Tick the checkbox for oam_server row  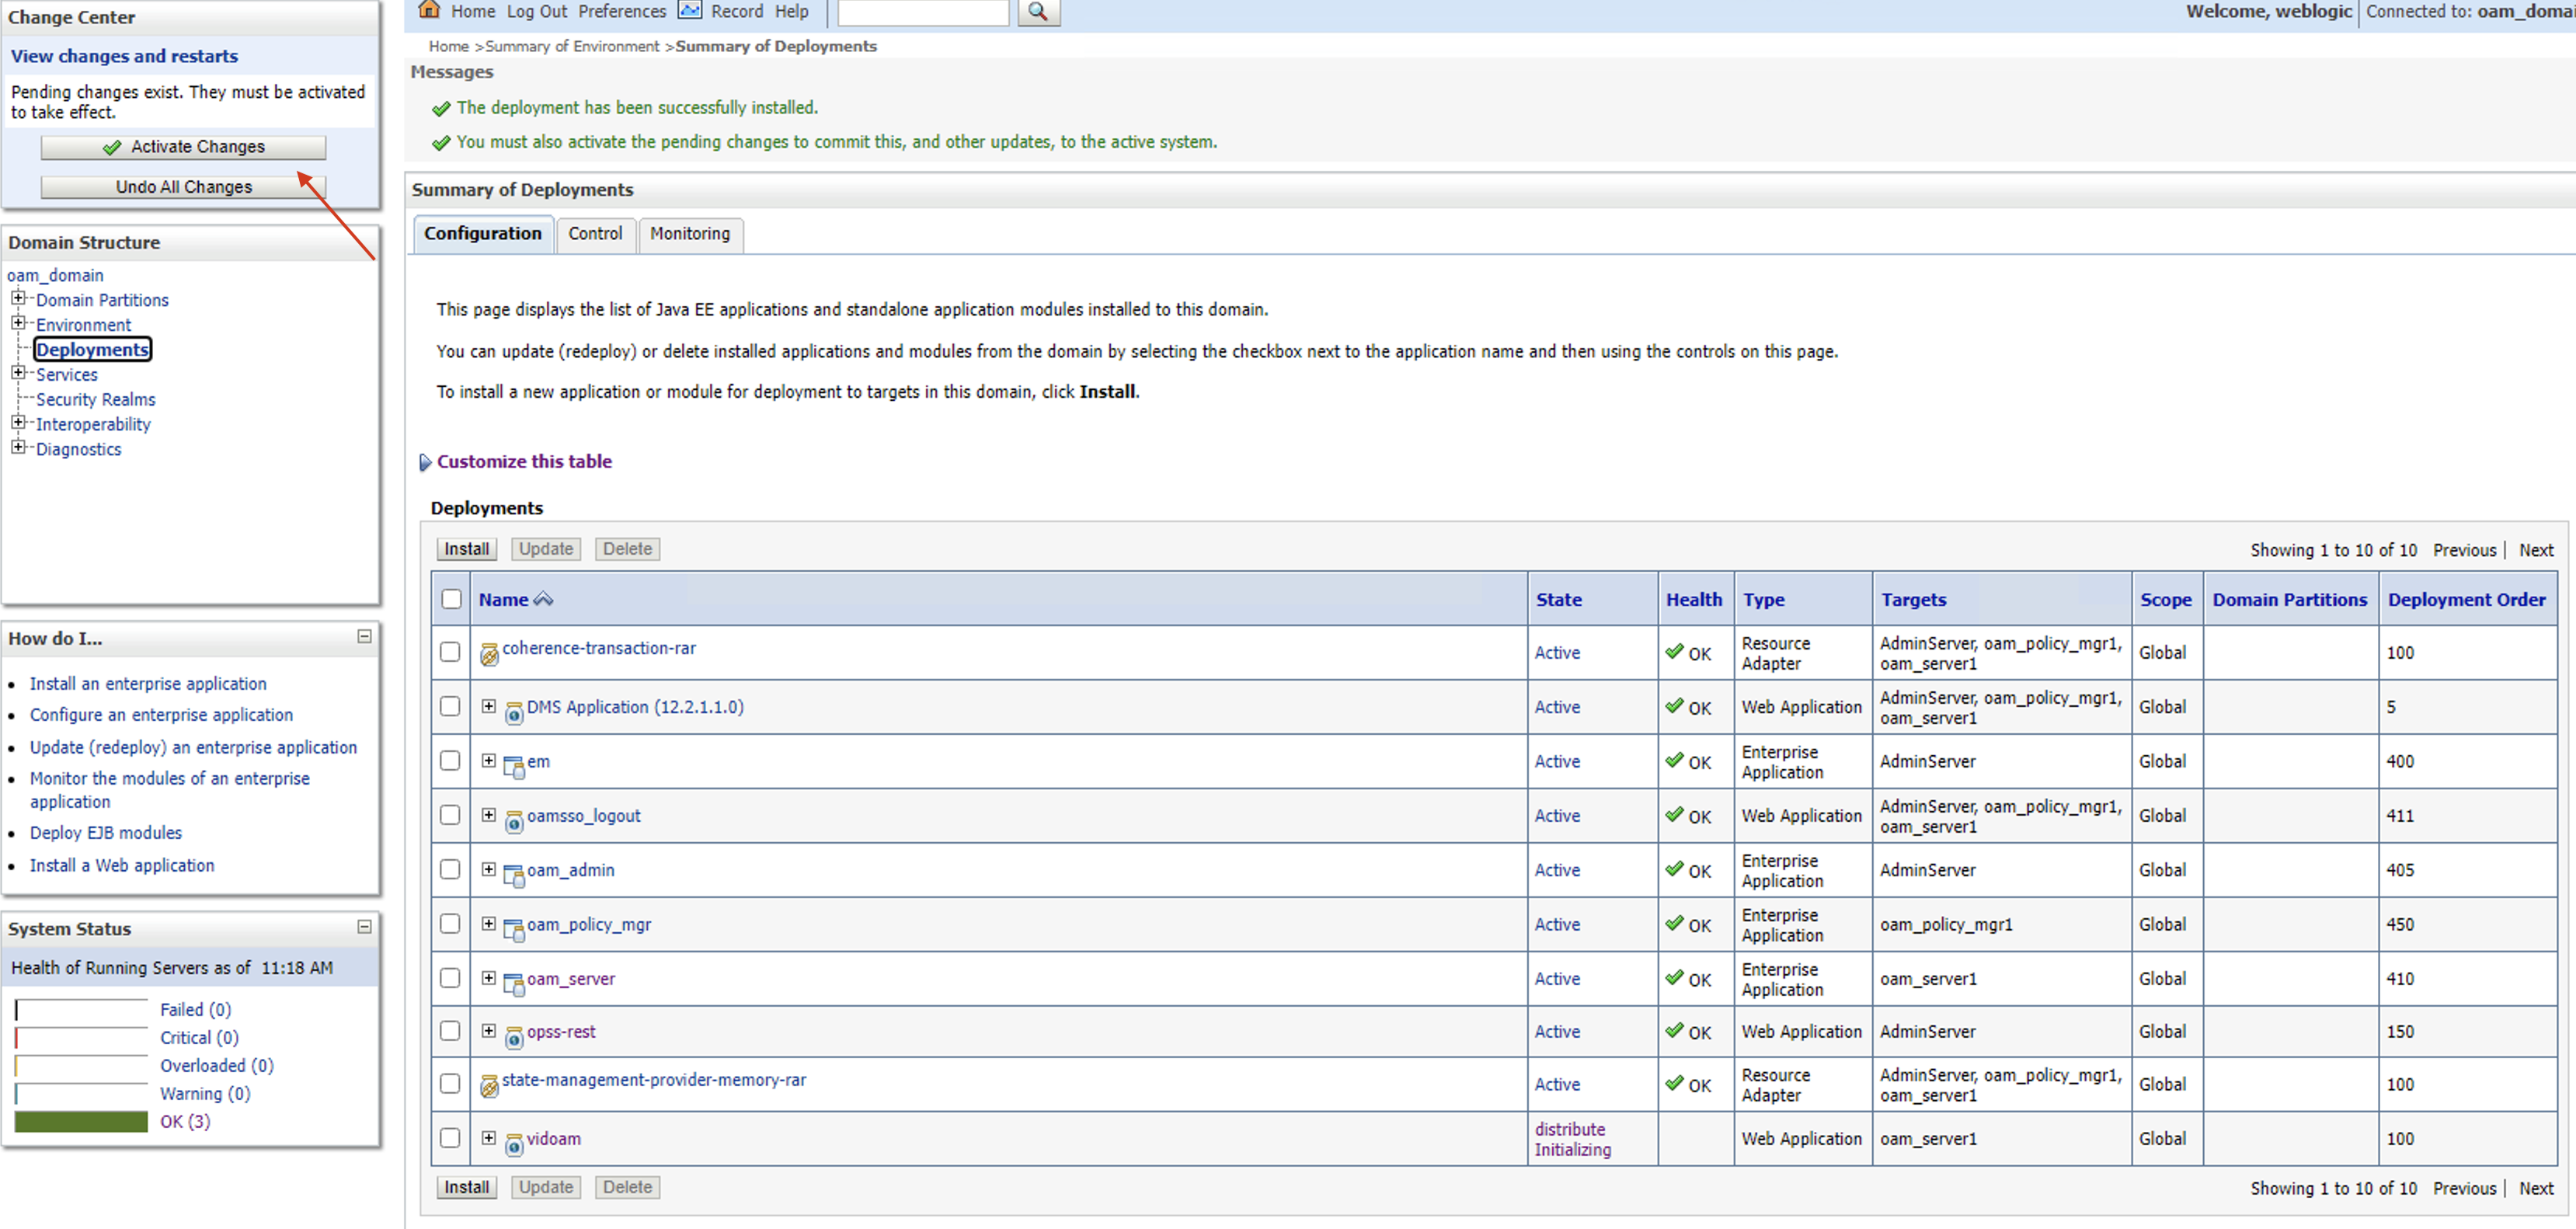[450, 978]
